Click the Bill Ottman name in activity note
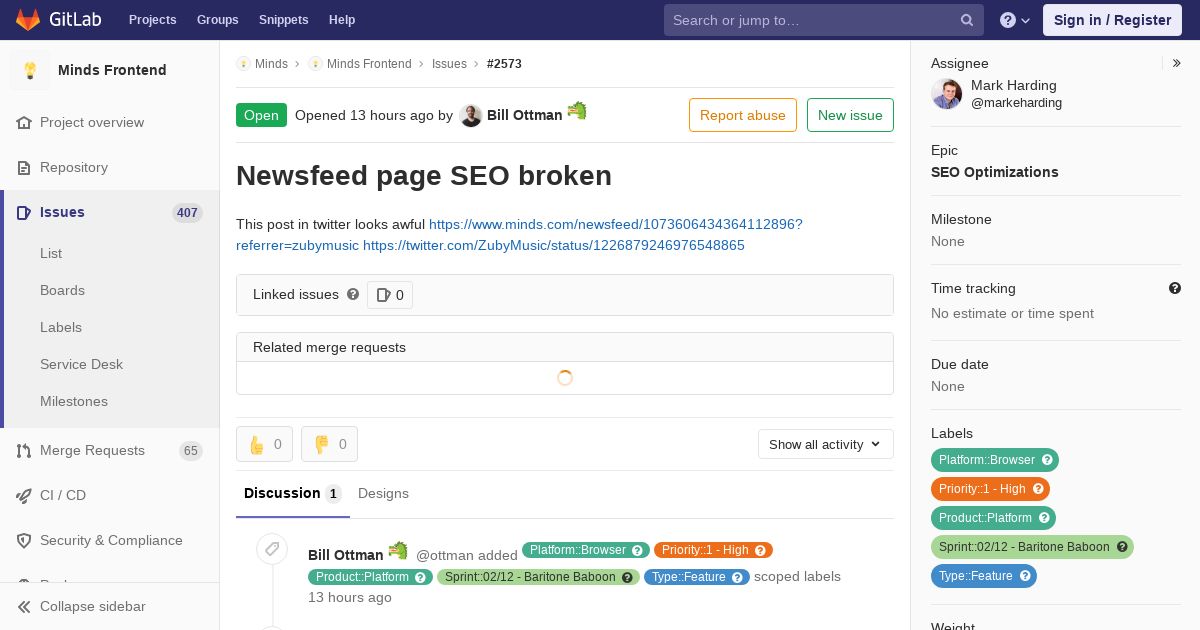Viewport: 1200px width, 630px height. [x=345, y=555]
